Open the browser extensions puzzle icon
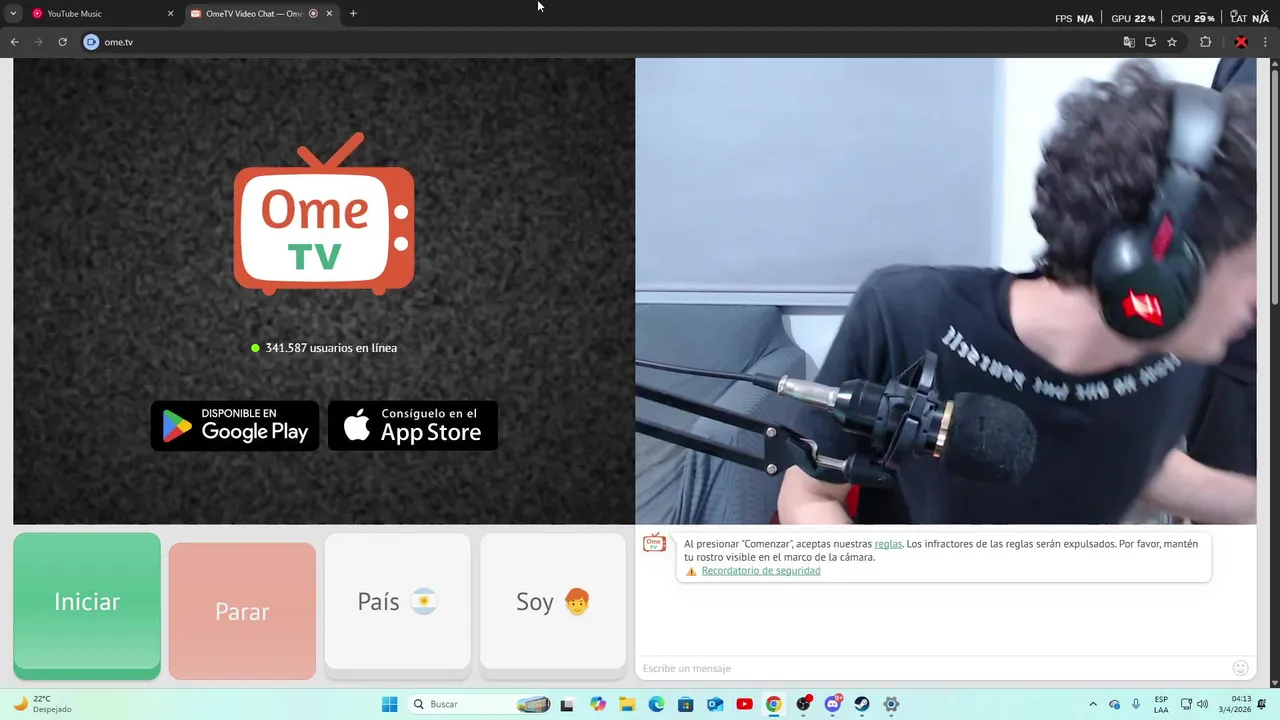The image size is (1280, 720). click(x=1205, y=42)
